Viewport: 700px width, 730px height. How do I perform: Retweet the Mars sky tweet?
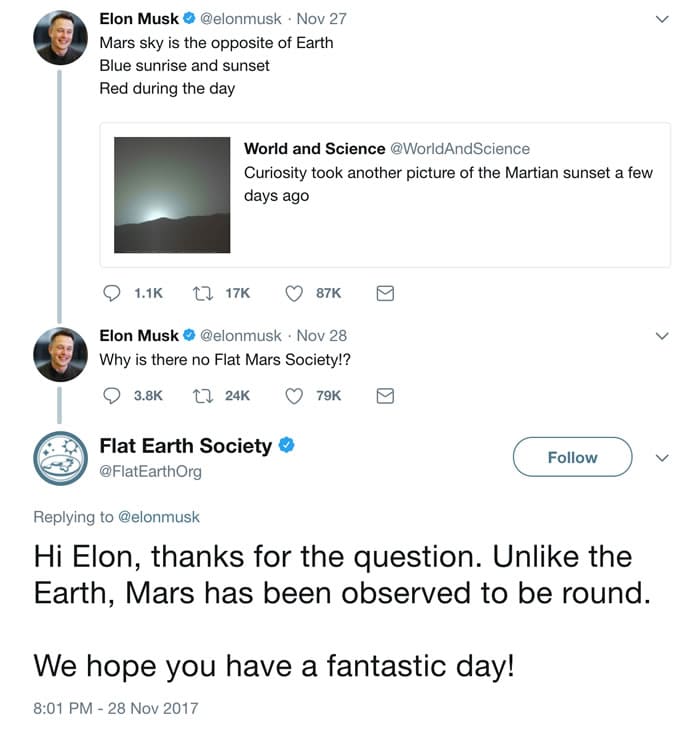click(201, 293)
